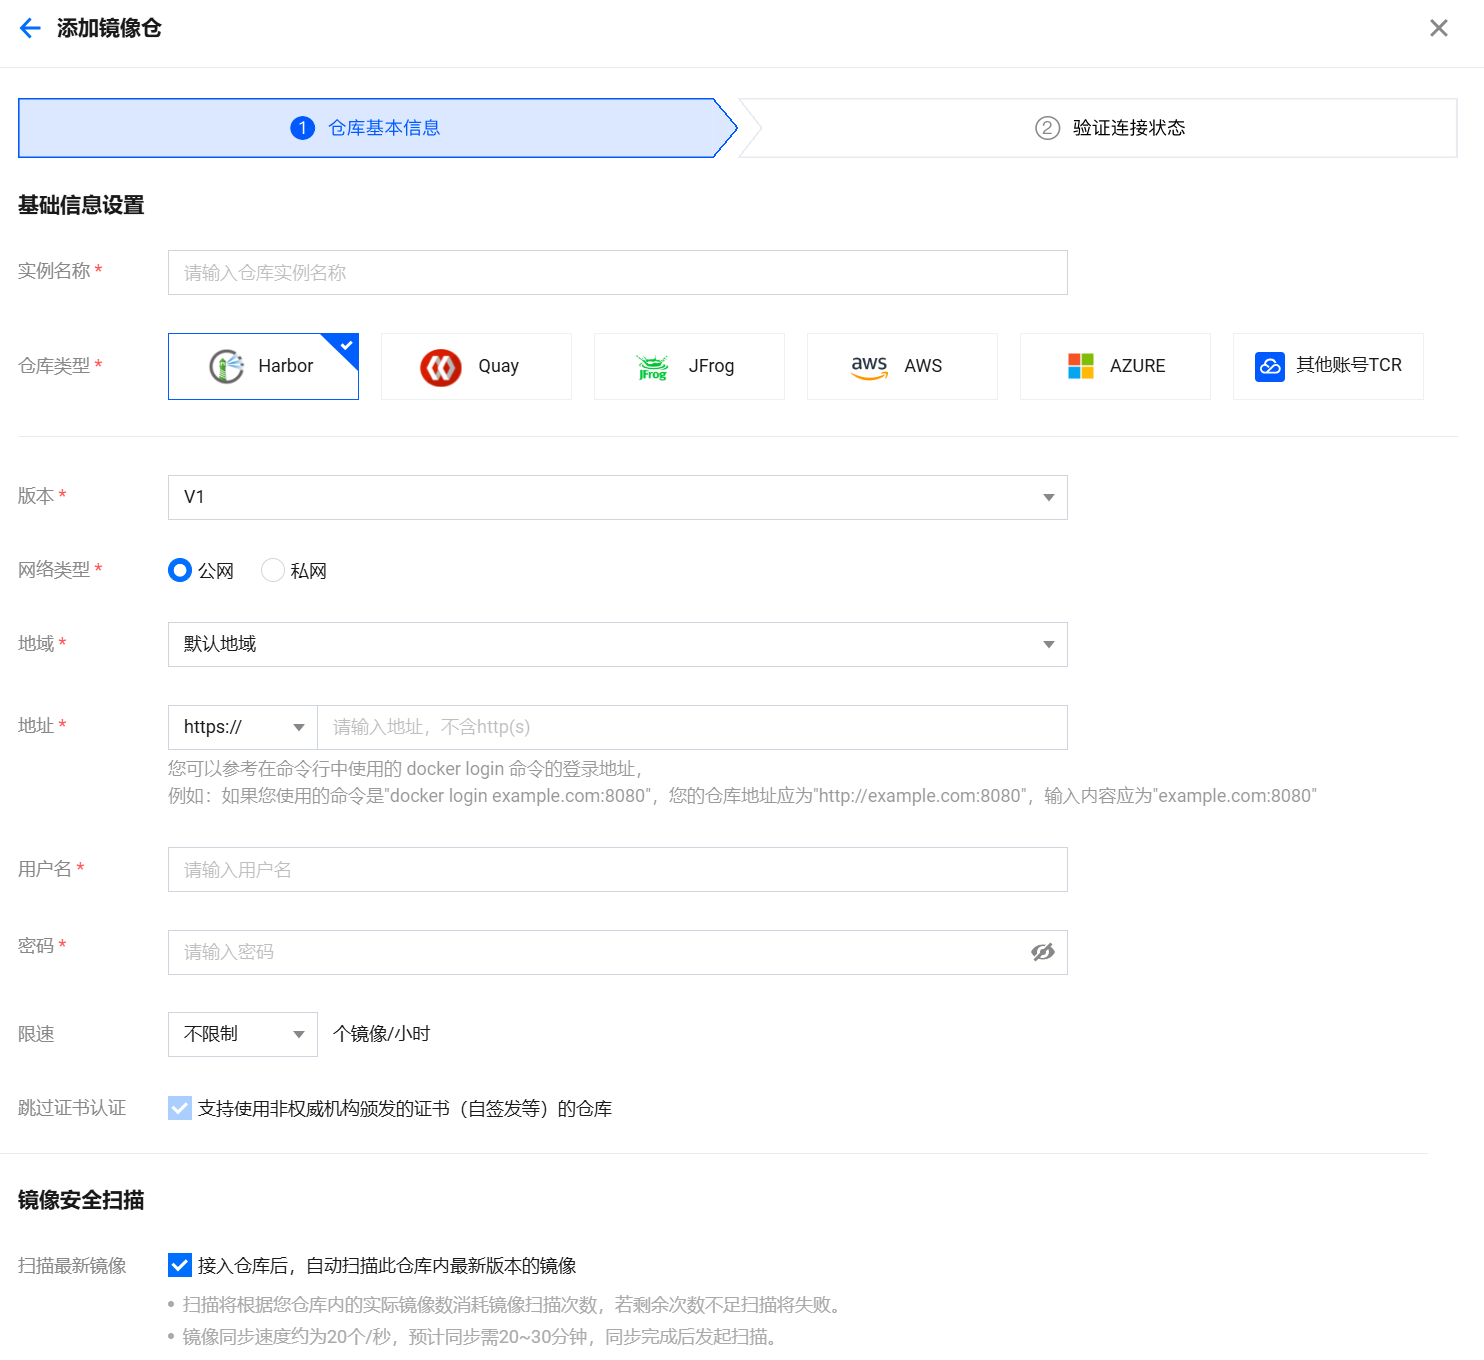Open the https:// protocol dropdown

[x=243, y=728]
